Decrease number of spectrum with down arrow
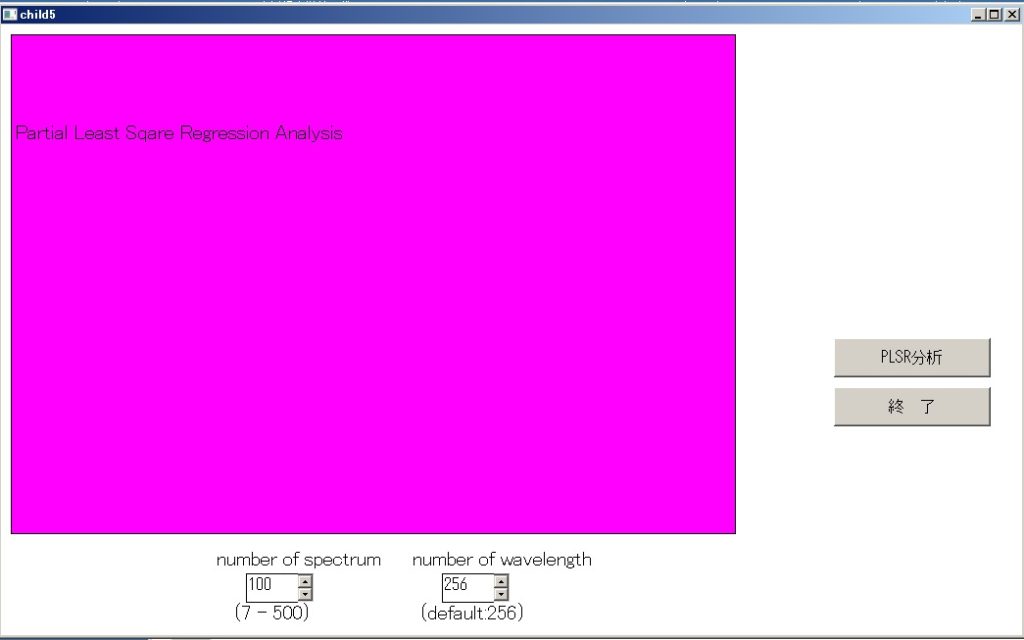The height and width of the screenshot is (640, 1024). (306, 594)
